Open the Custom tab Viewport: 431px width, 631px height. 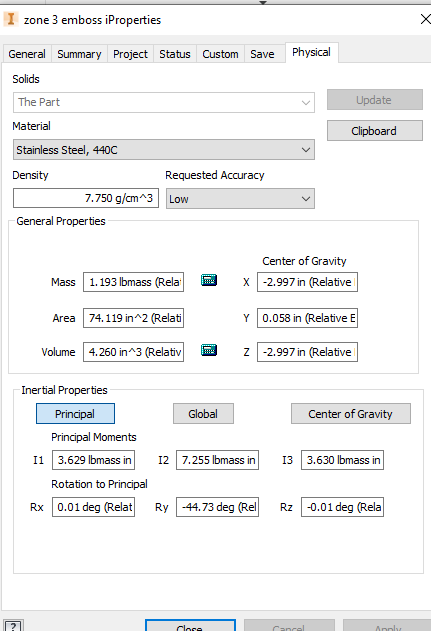pos(220,54)
